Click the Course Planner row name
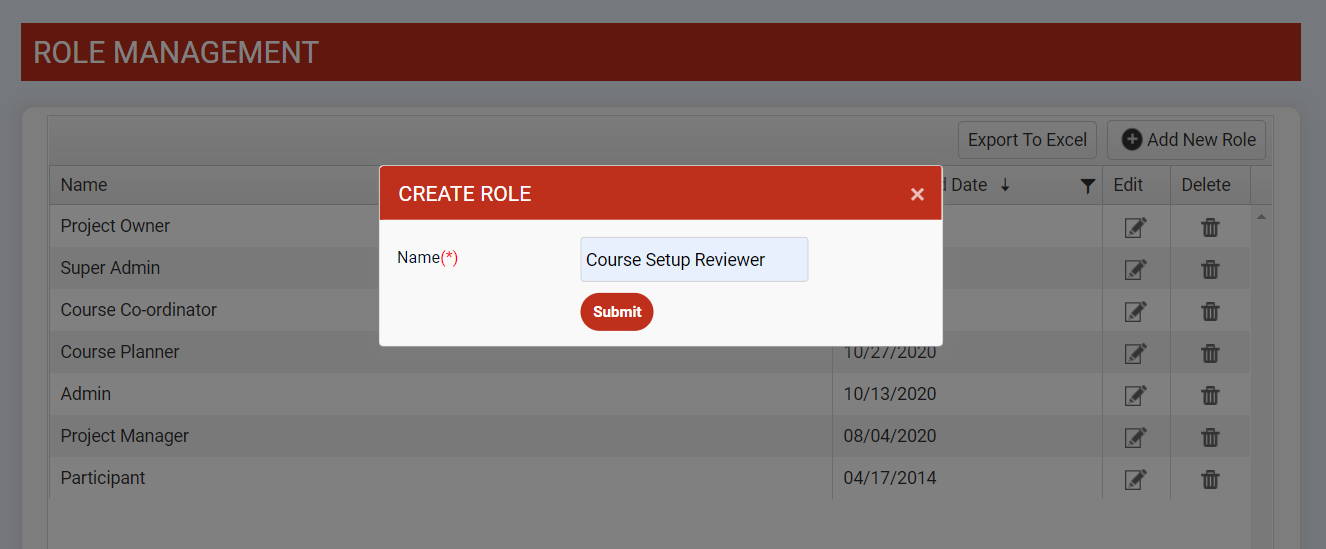Viewport: 1326px width, 549px height. click(x=120, y=352)
